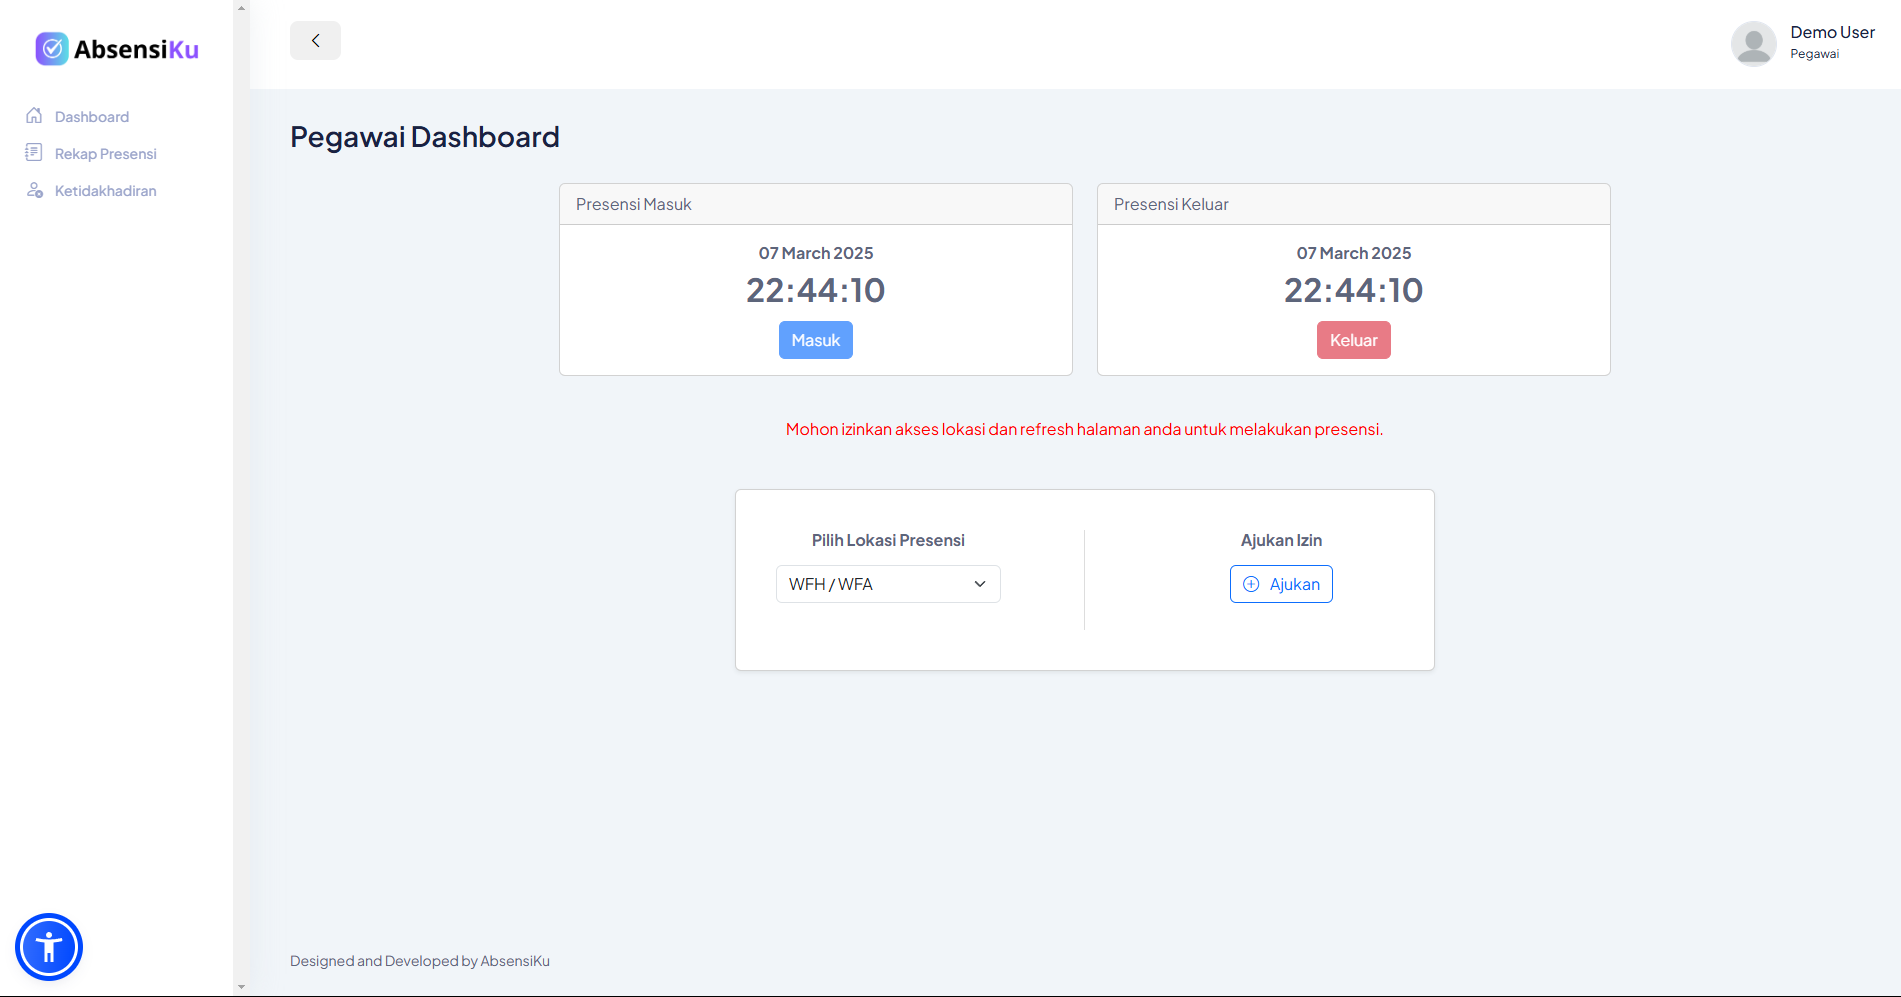The image size is (1901, 997).
Task: Click the plus icon next to Ajukan
Action: (1252, 583)
